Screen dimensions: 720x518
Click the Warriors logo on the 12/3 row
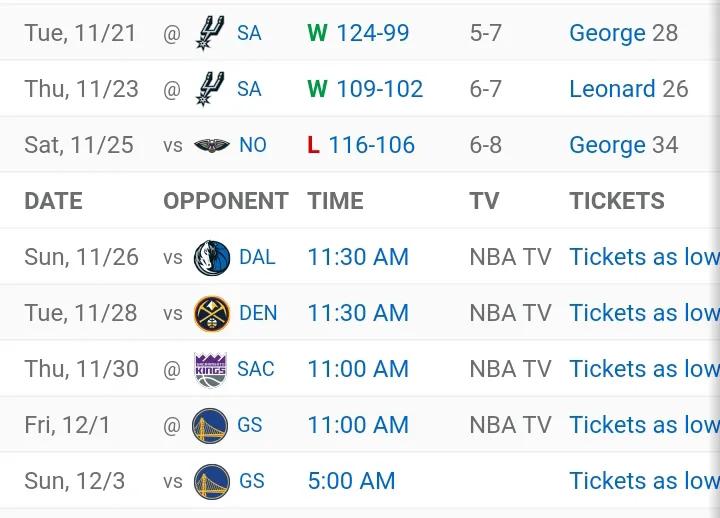click(x=212, y=482)
